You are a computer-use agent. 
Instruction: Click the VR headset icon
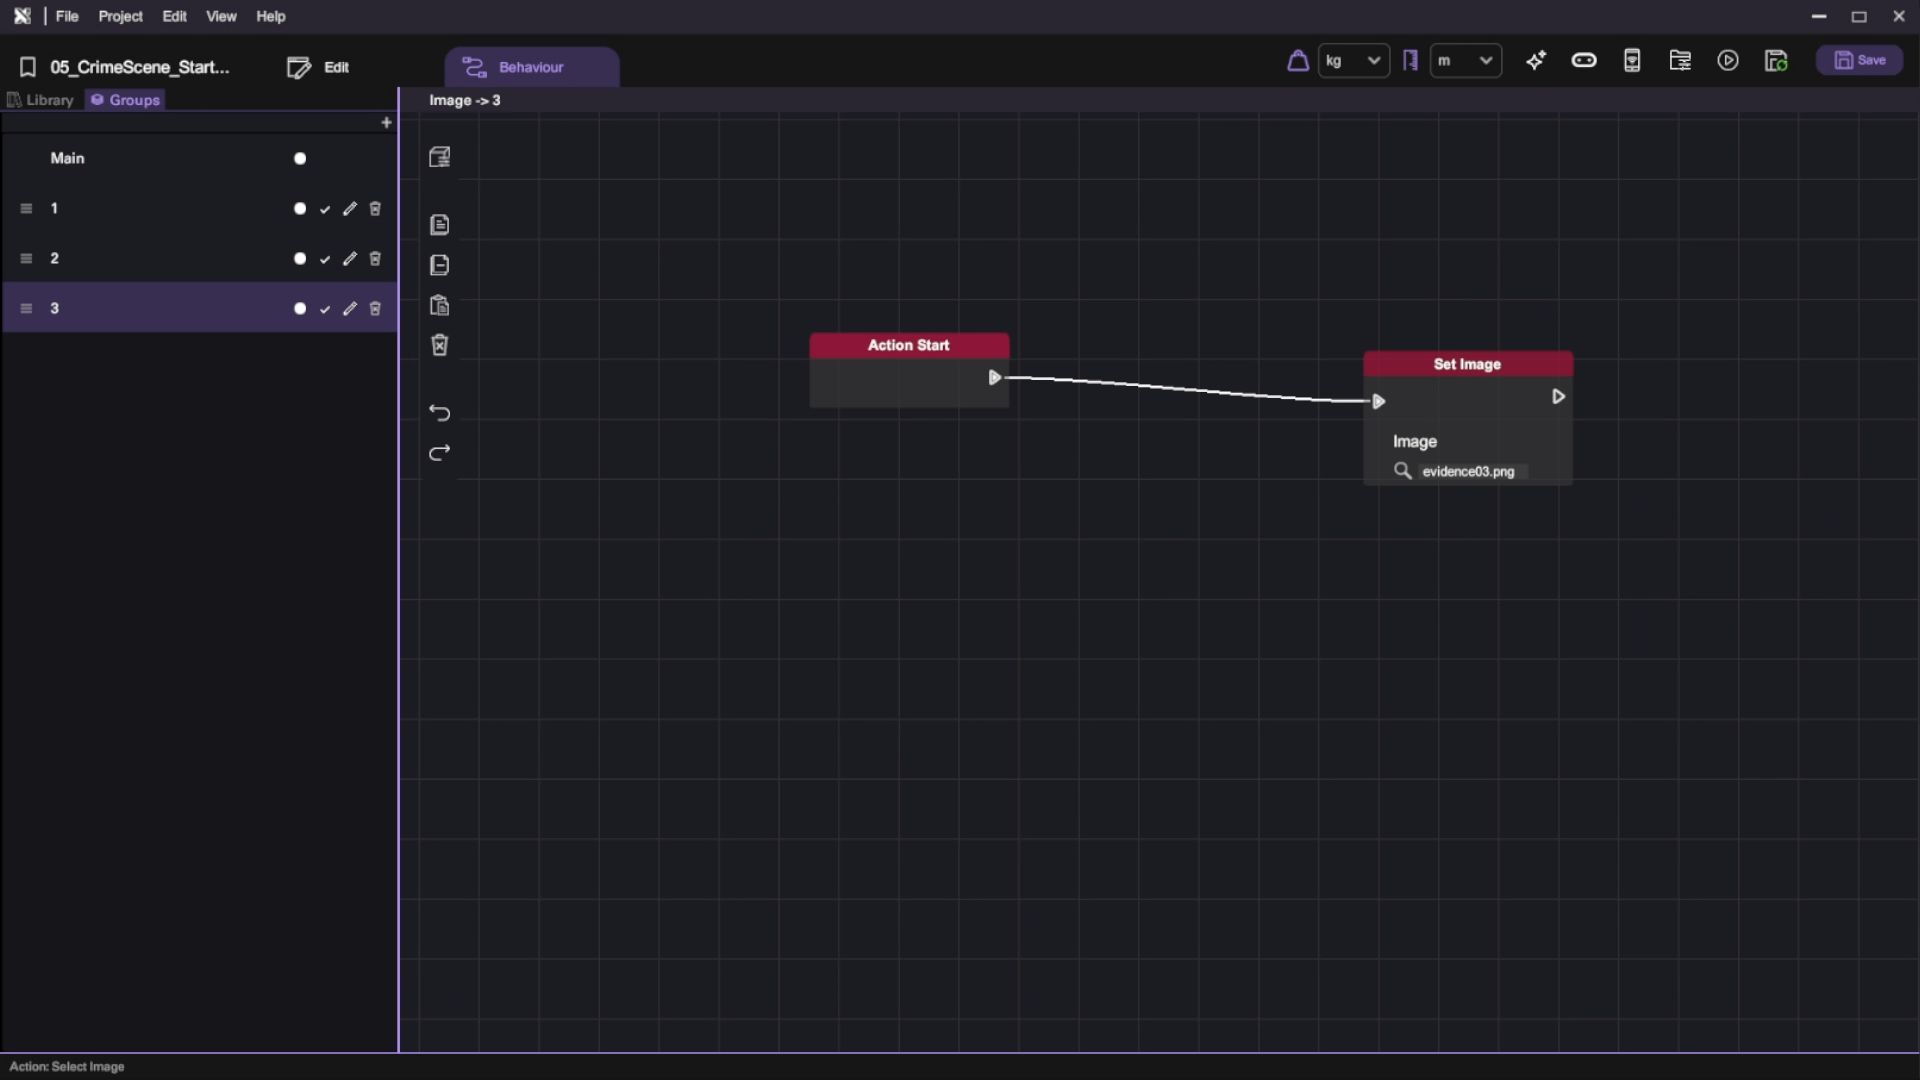tap(1583, 61)
